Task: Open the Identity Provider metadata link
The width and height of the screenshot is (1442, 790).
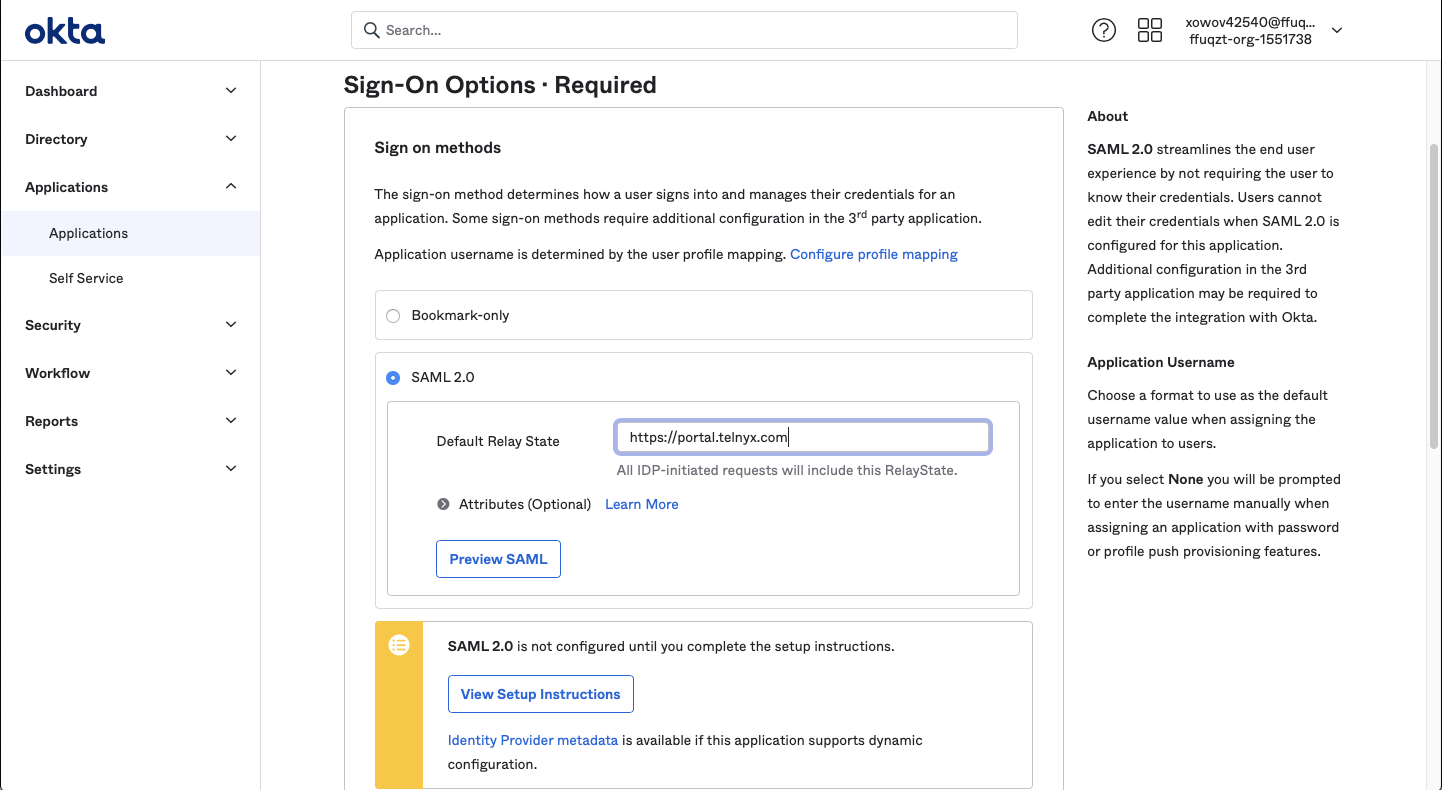Action: tap(533, 740)
